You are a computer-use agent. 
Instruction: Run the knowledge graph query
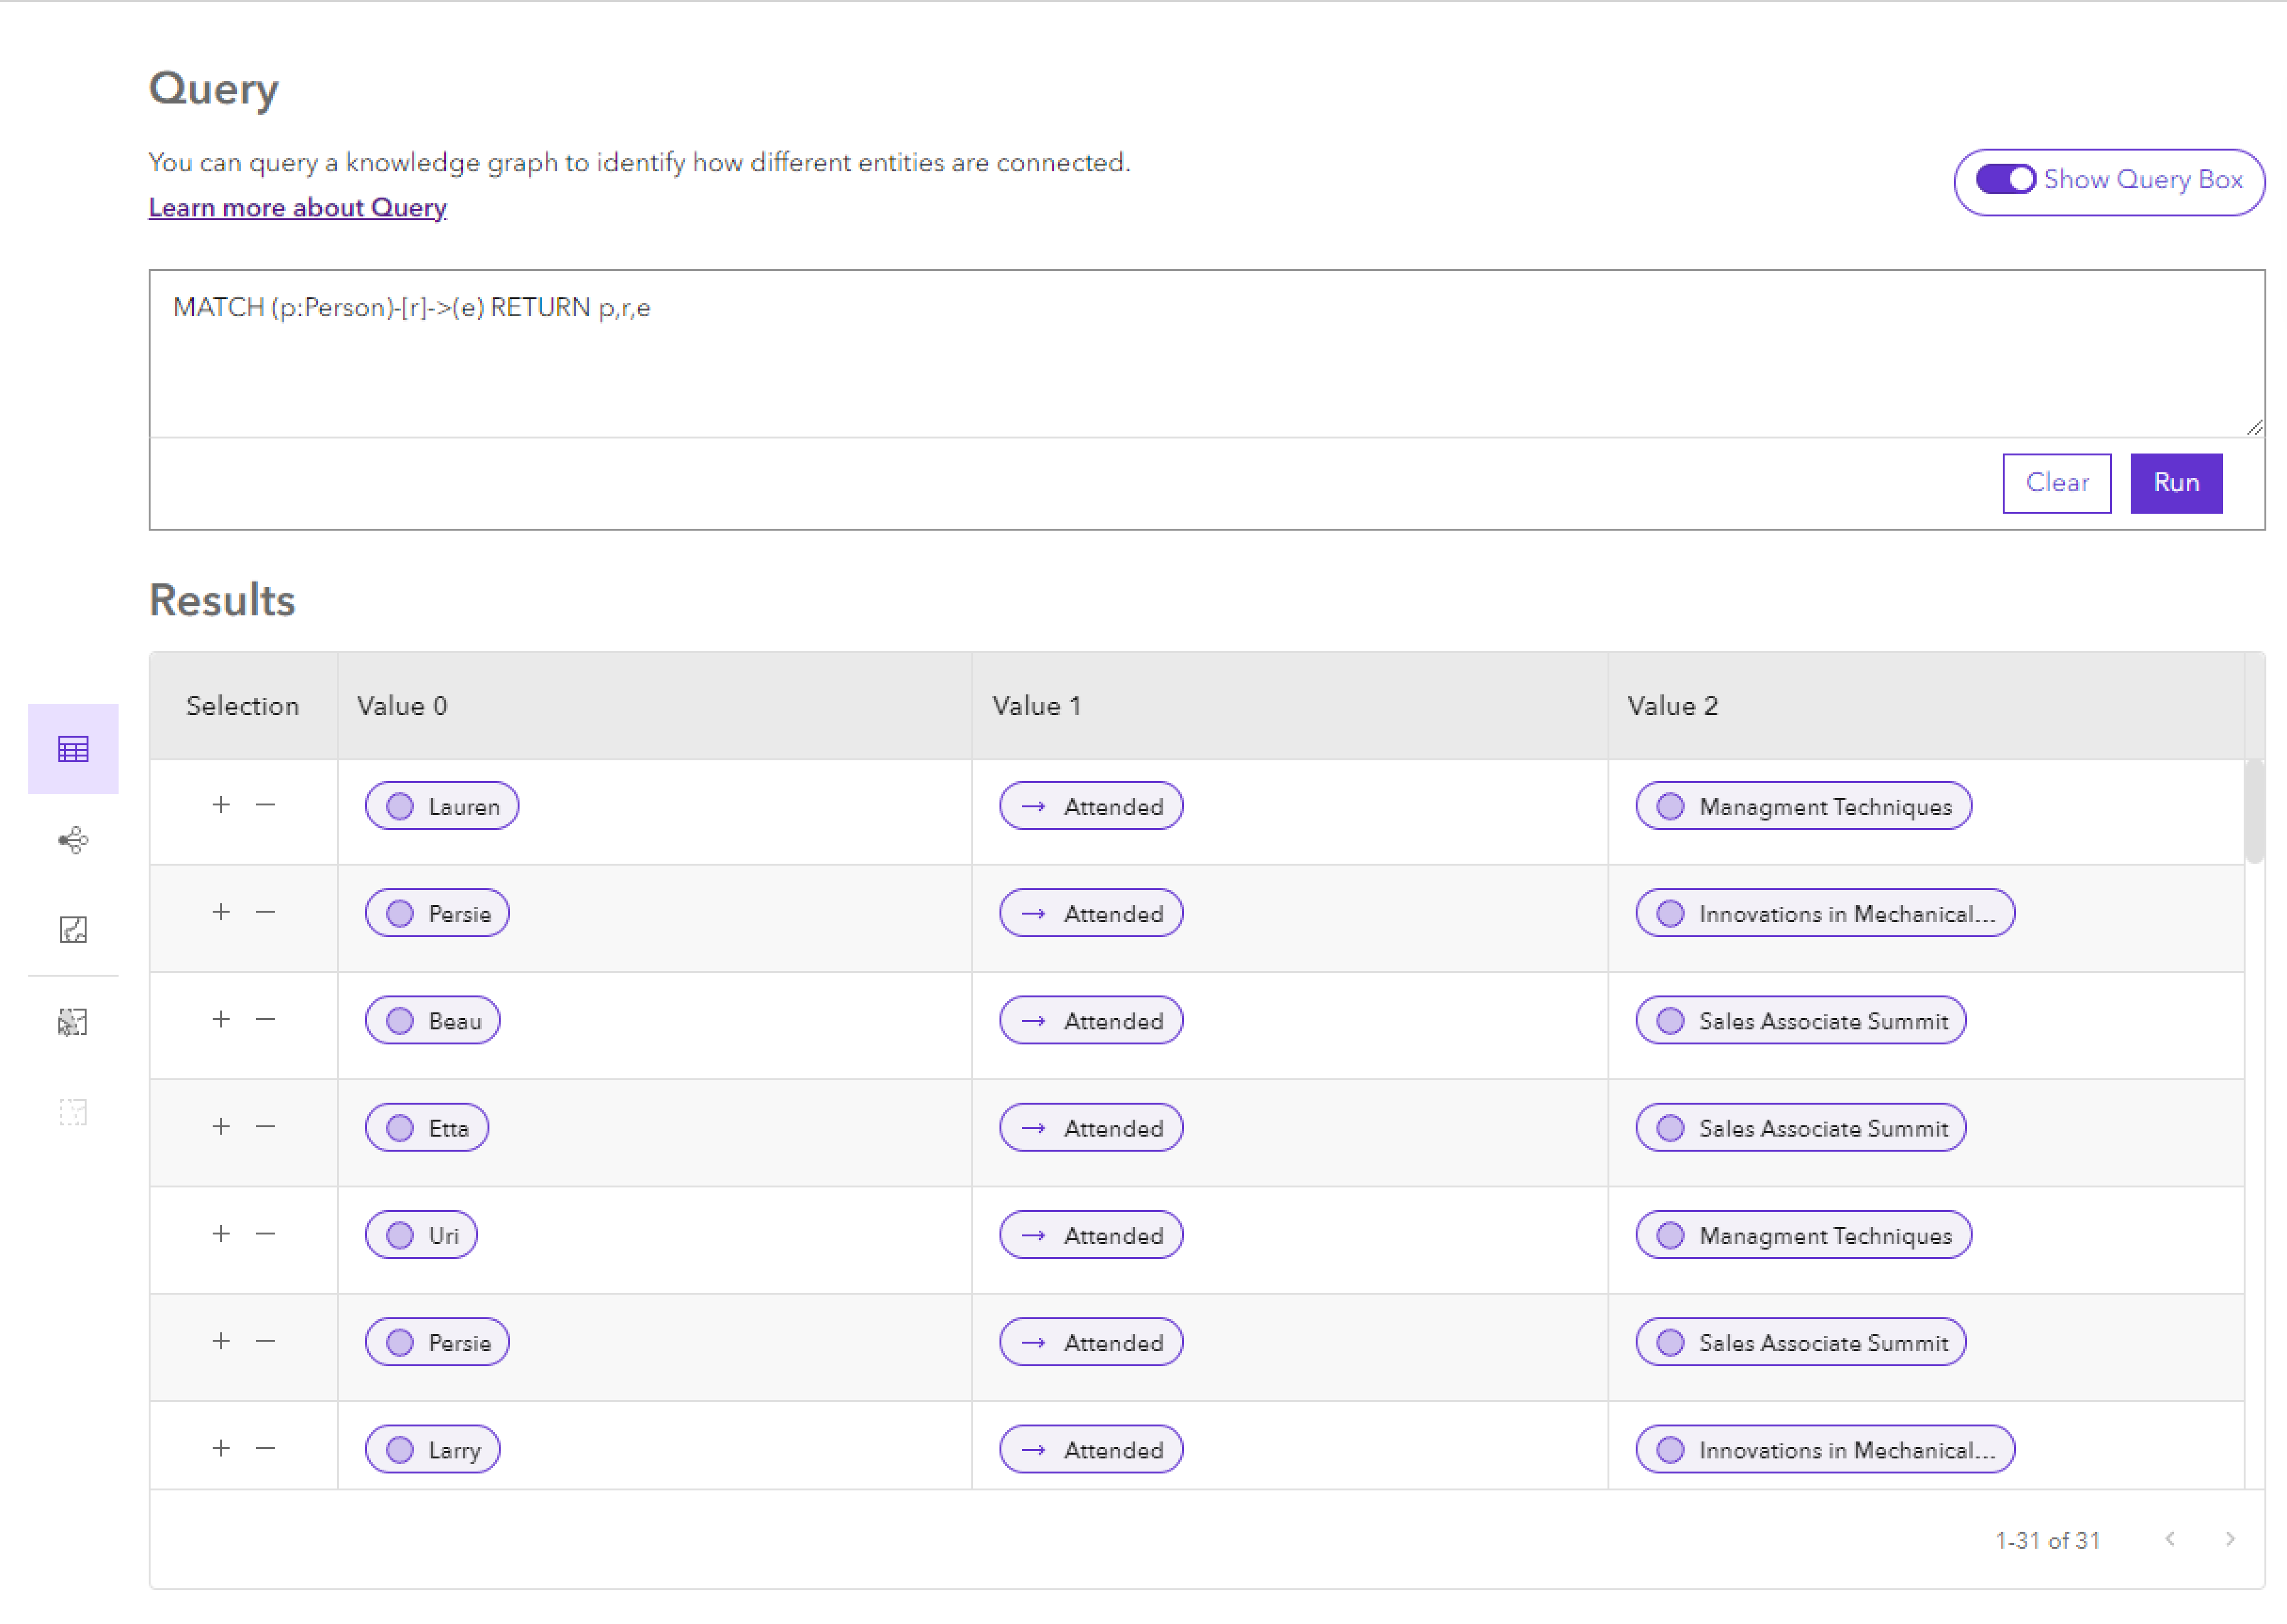pyautogui.click(x=2176, y=483)
